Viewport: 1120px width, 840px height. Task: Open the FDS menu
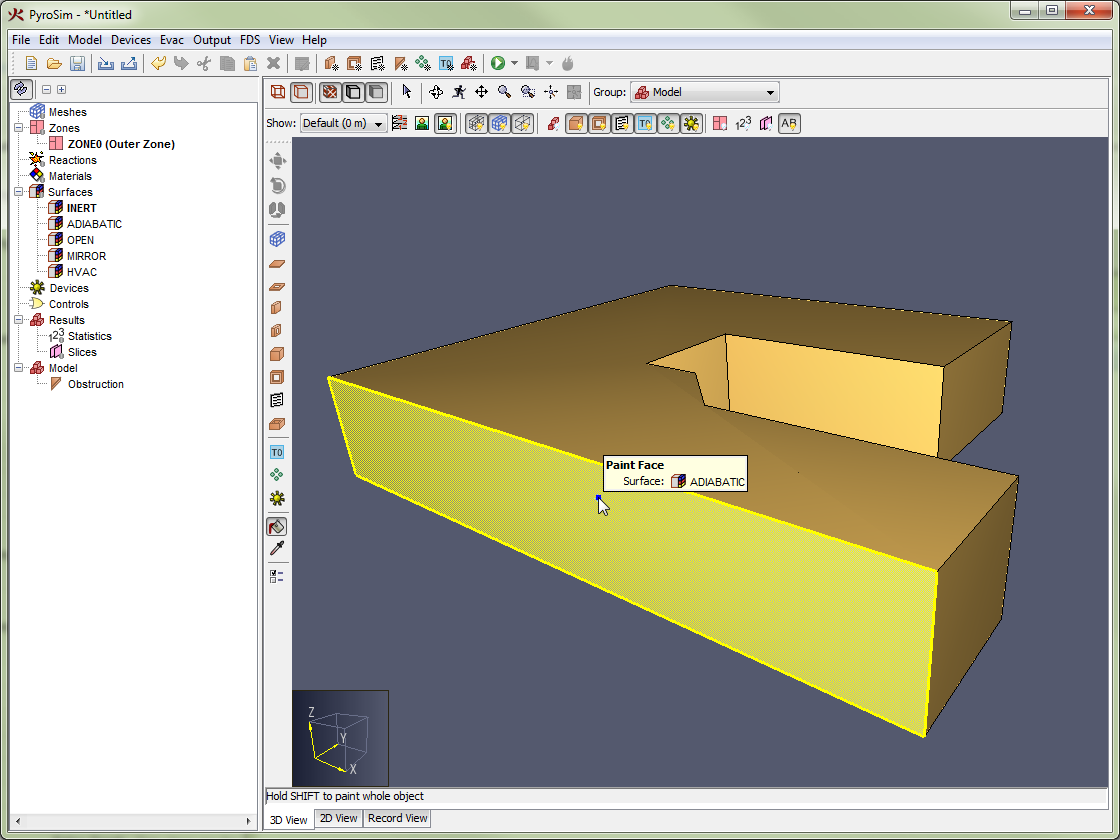tap(250, 40)
